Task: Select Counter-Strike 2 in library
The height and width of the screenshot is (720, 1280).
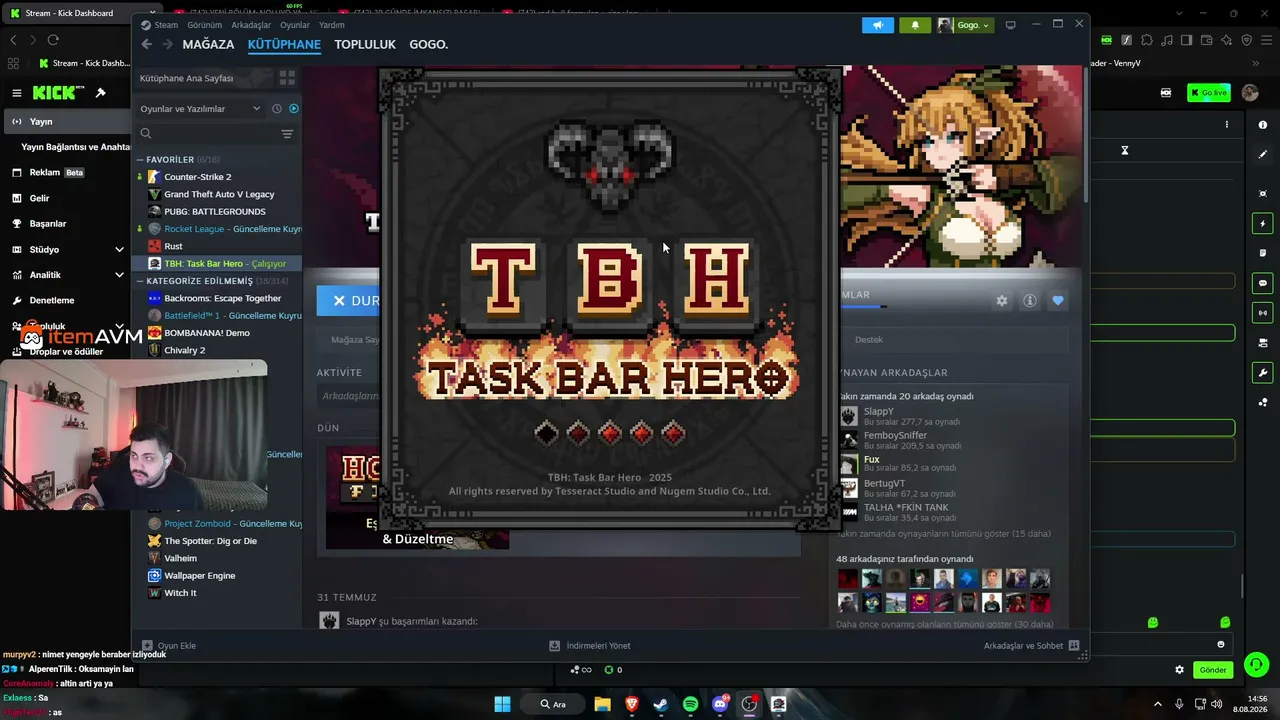Action: pos(197,177)
